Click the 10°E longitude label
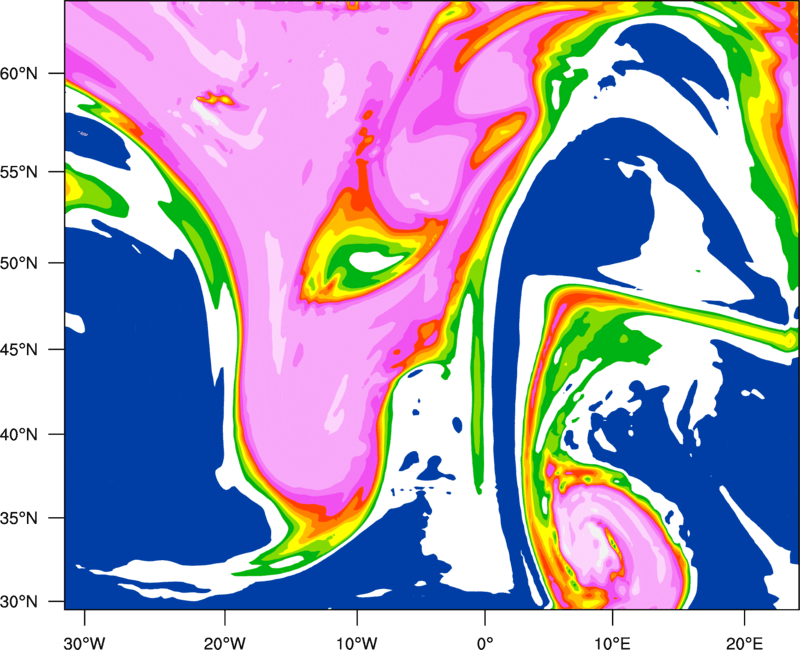Viewport: 800px width, 650px height. (x=612, y=643)
